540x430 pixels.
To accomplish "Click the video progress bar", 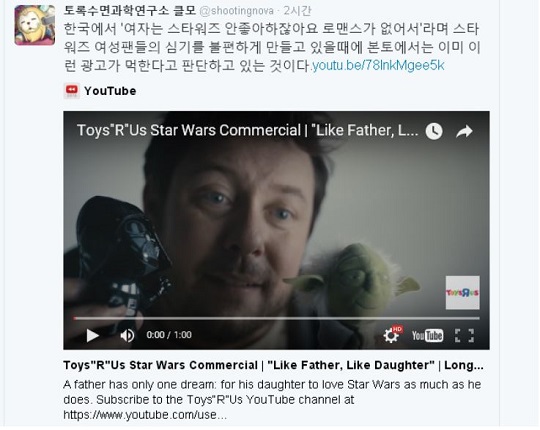I will coord(277,318).
